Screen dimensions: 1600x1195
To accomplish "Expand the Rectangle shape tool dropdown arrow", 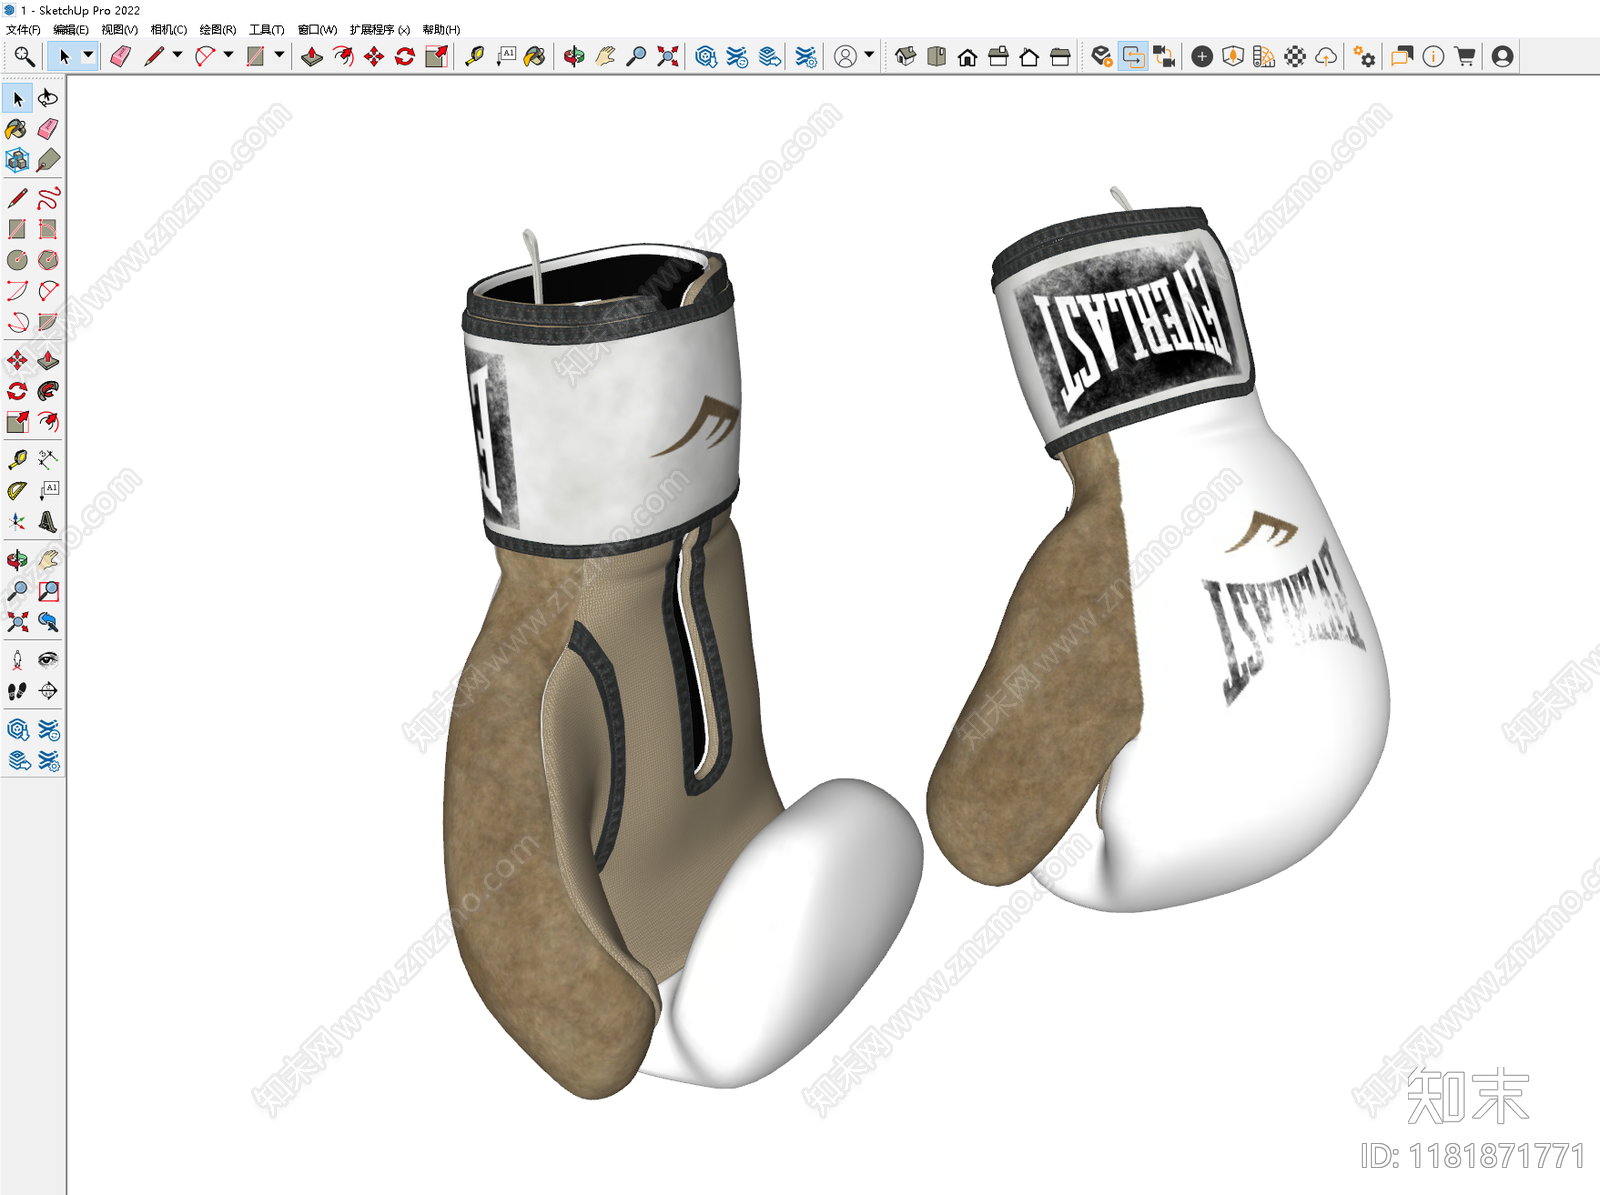I will coord(279,56).
